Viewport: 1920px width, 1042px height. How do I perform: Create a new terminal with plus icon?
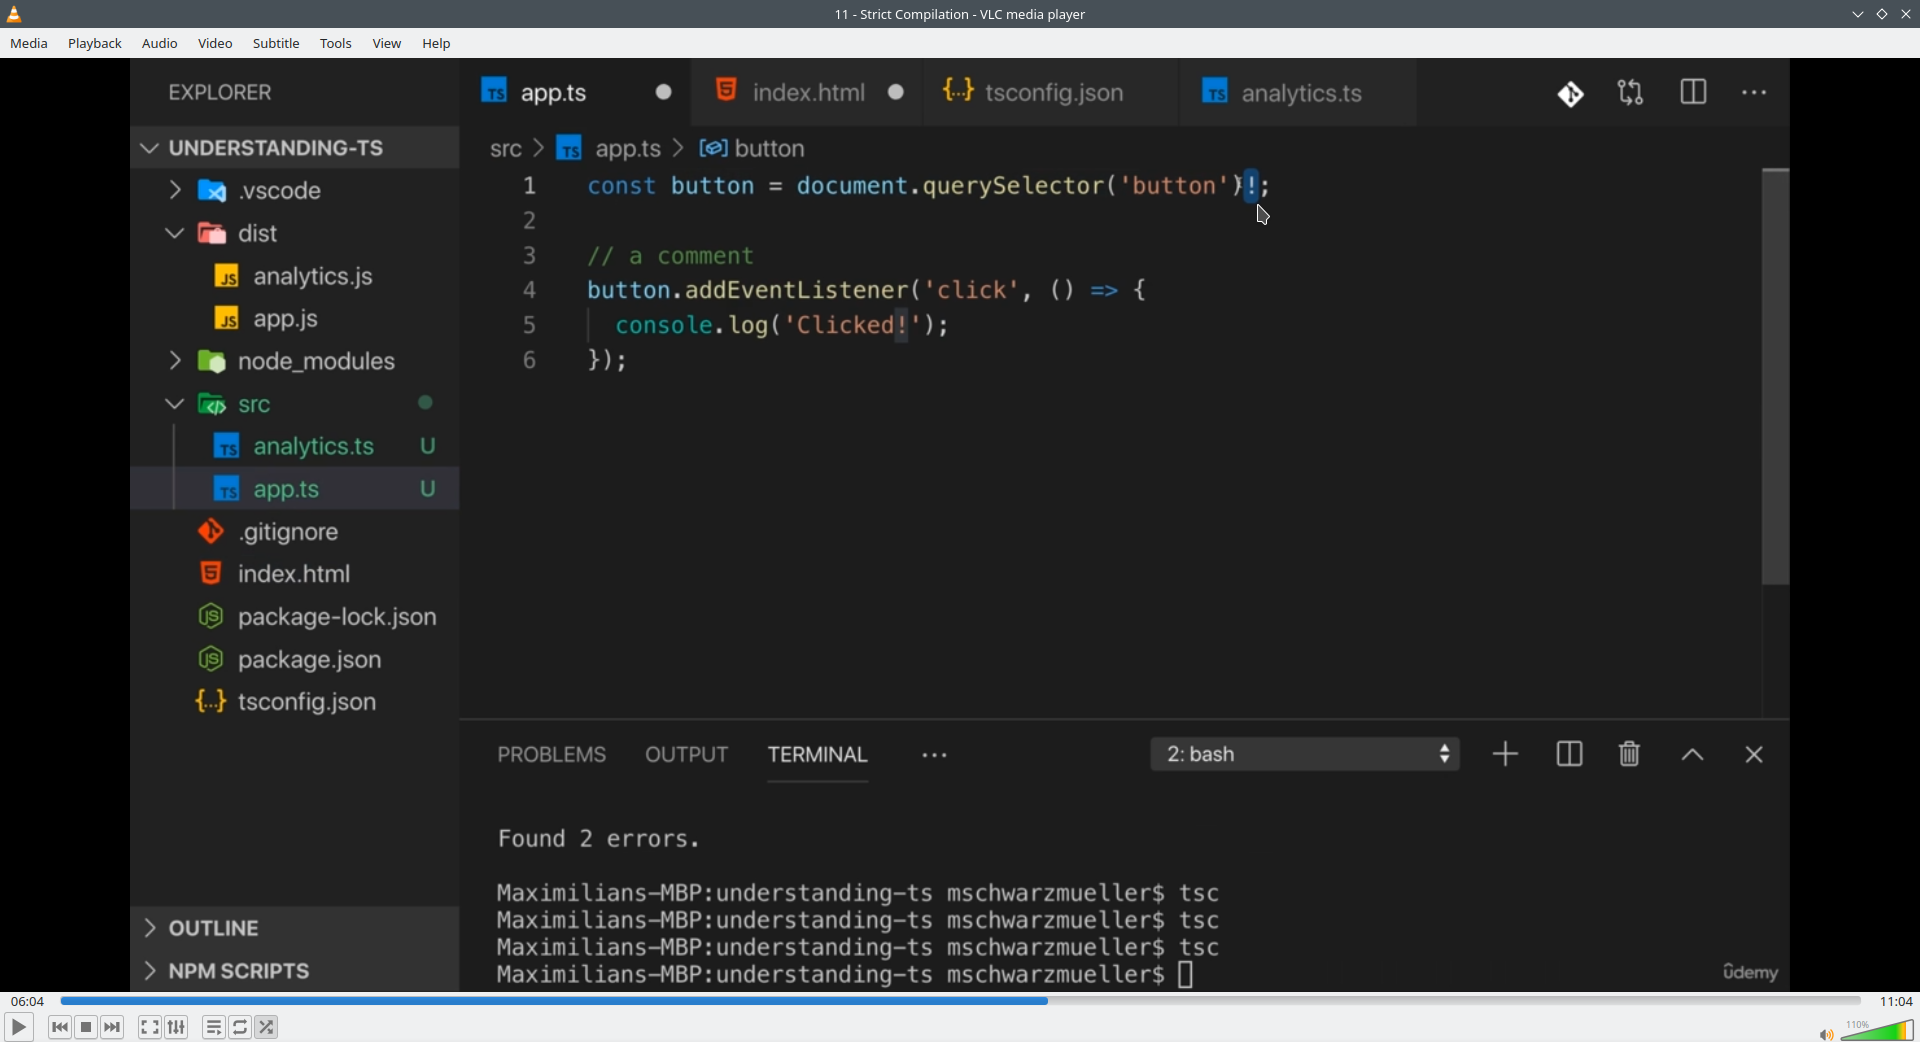coord(1506,754)
